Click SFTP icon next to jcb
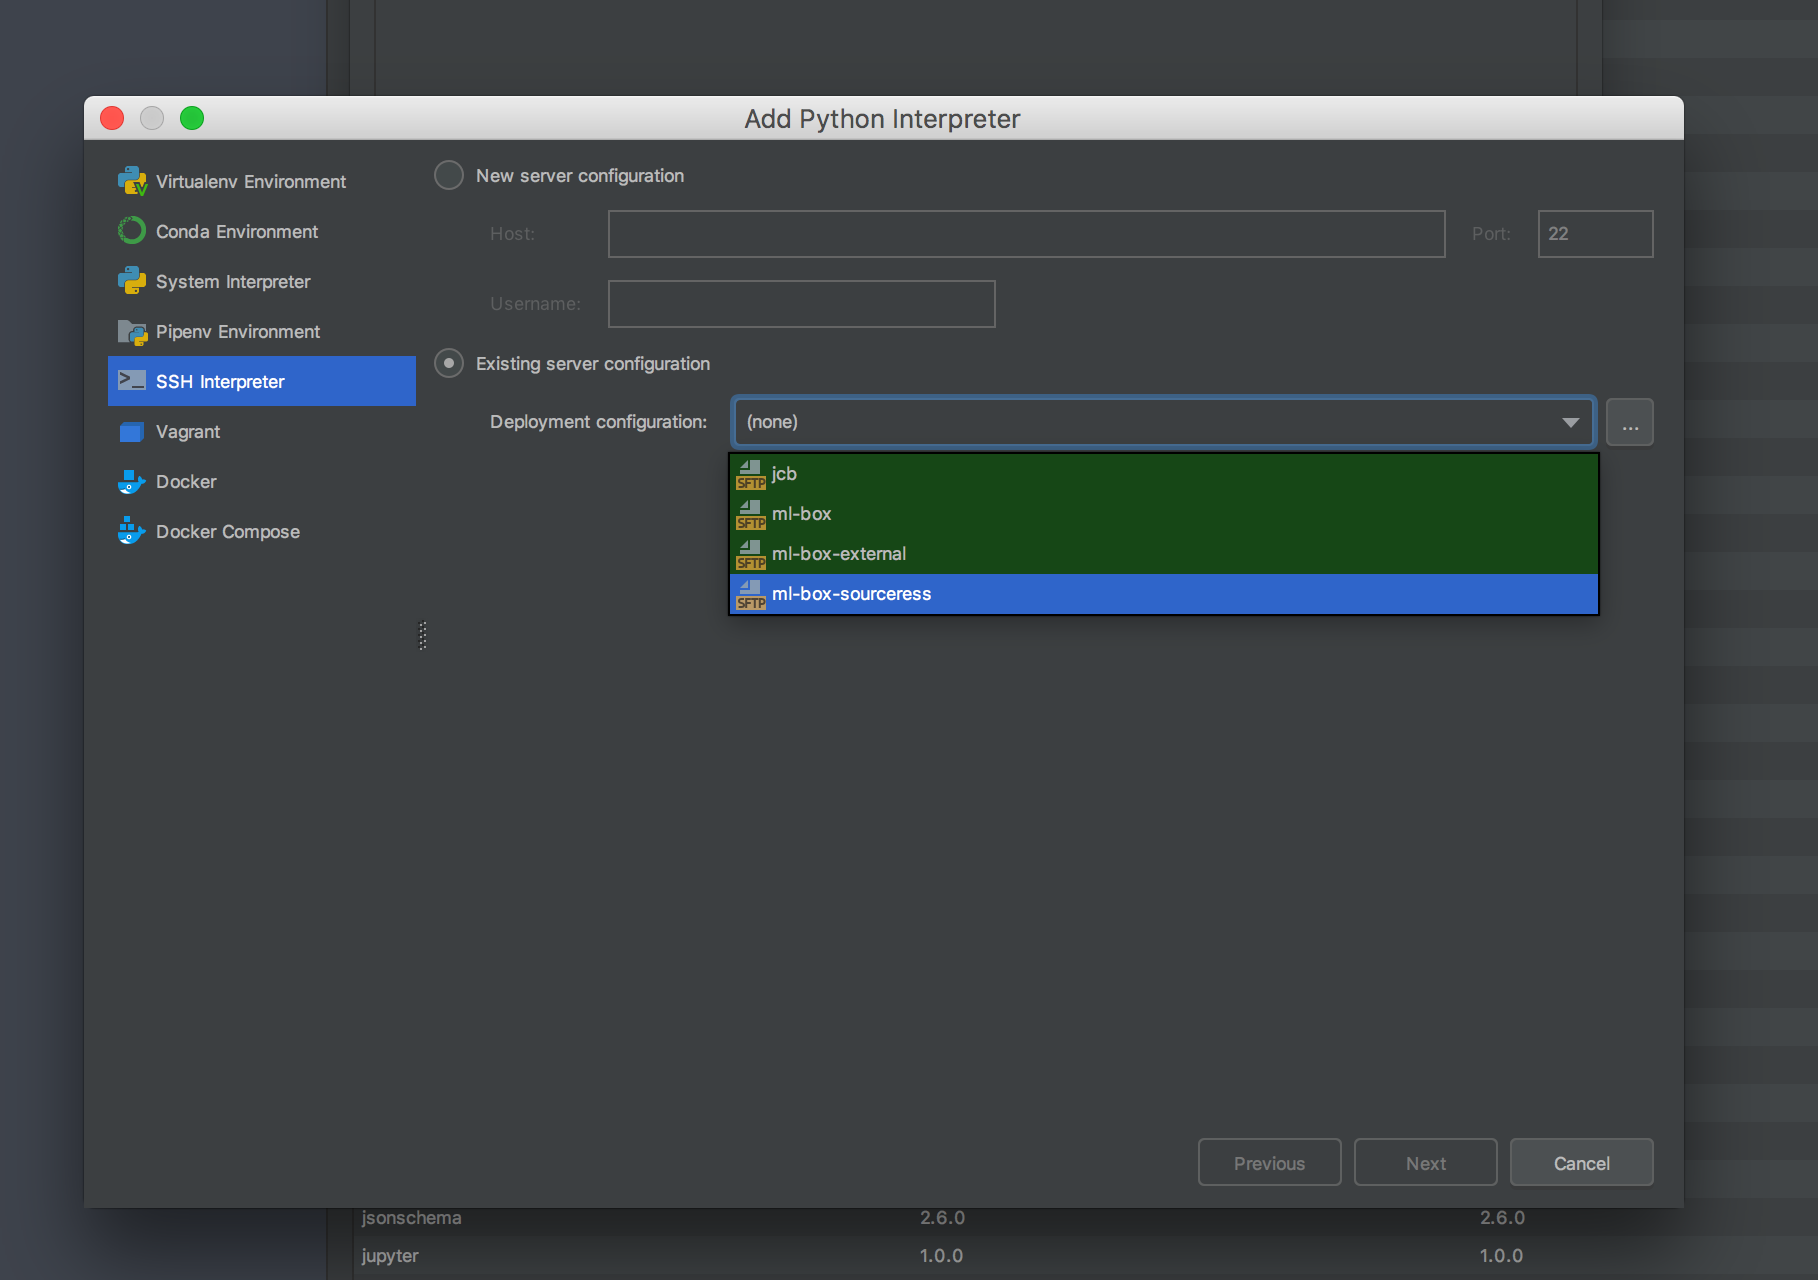Viewport: 1818px width, 1280px height. pyautogui.click(x=751, y=474)
